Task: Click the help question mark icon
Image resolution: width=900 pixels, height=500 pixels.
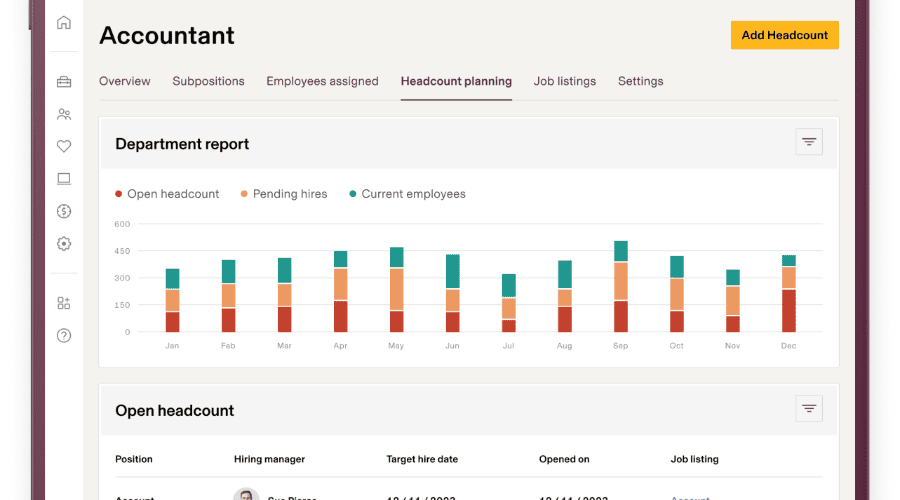Action: (64, 335)
